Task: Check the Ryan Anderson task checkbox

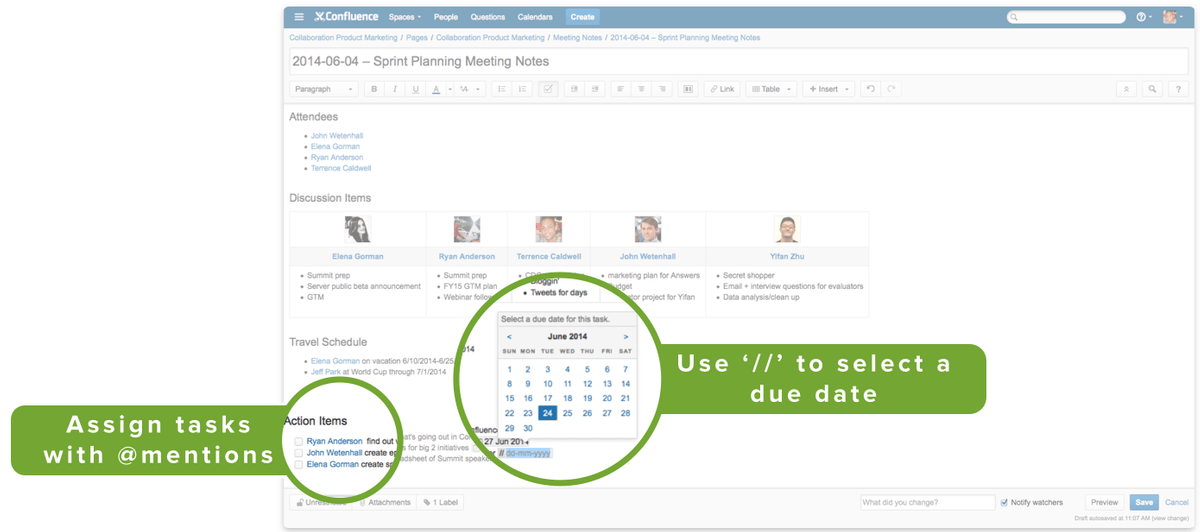Action: click(x=298, y=441)
